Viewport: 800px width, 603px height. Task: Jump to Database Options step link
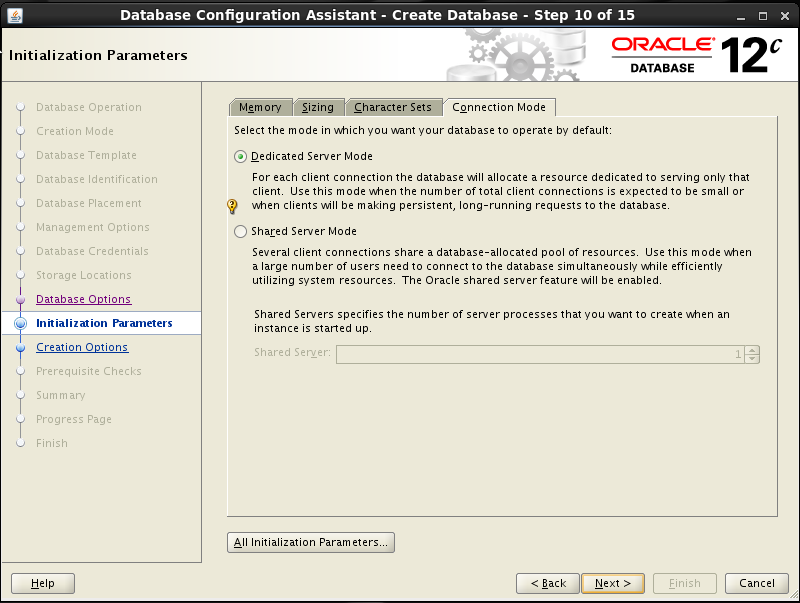[x=84, y=299]
